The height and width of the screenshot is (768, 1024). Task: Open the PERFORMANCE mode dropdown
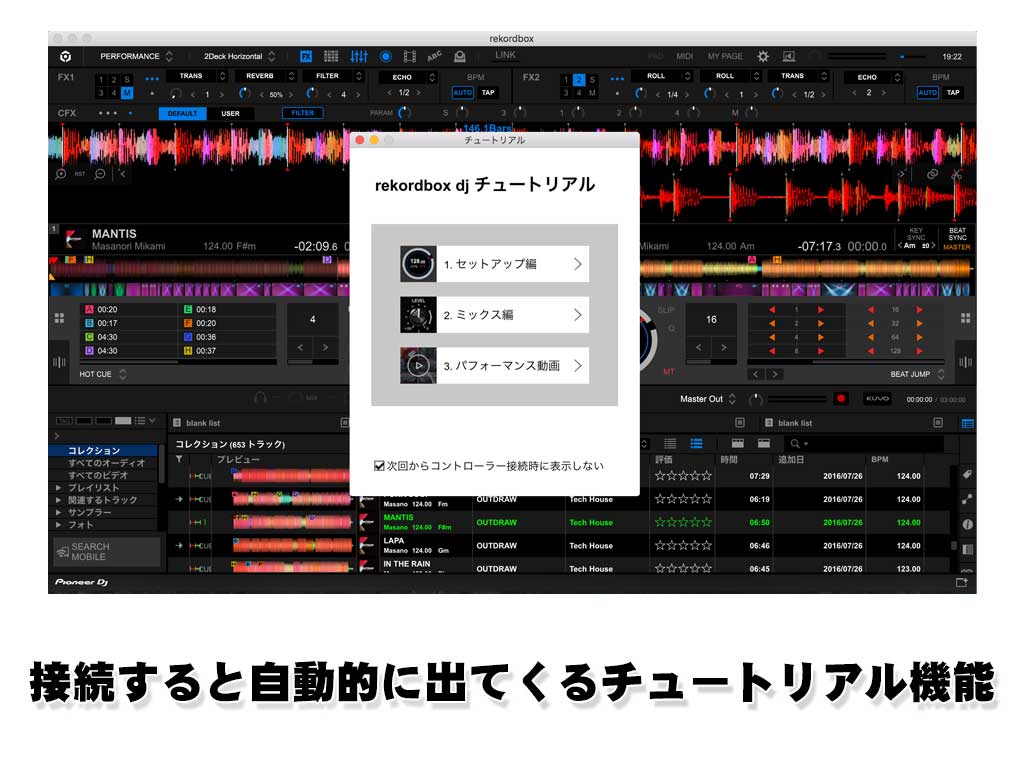click(x=136, y=57)
